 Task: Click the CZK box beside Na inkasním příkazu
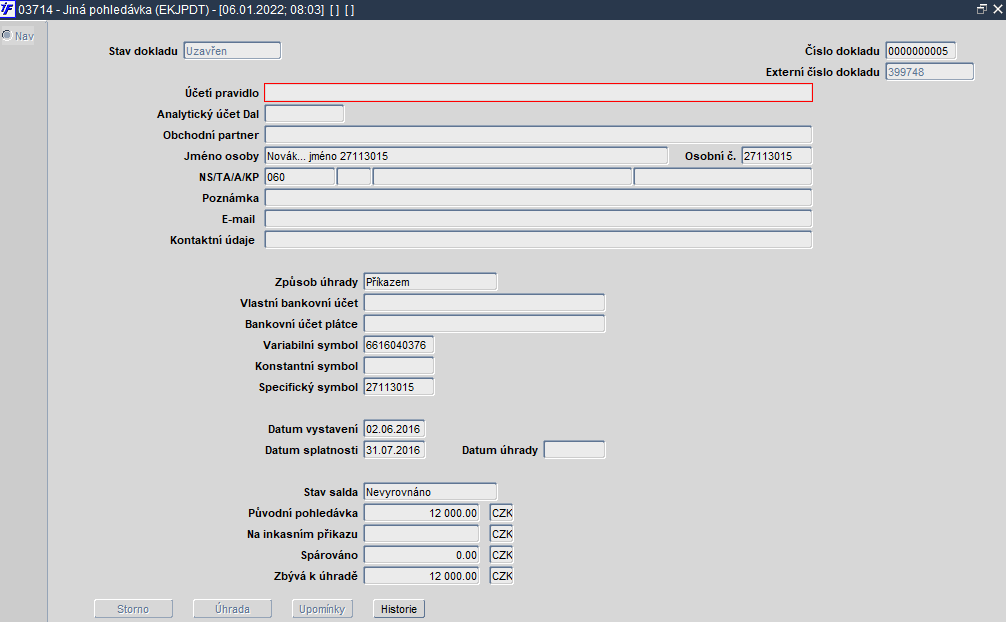click(502, 534)
